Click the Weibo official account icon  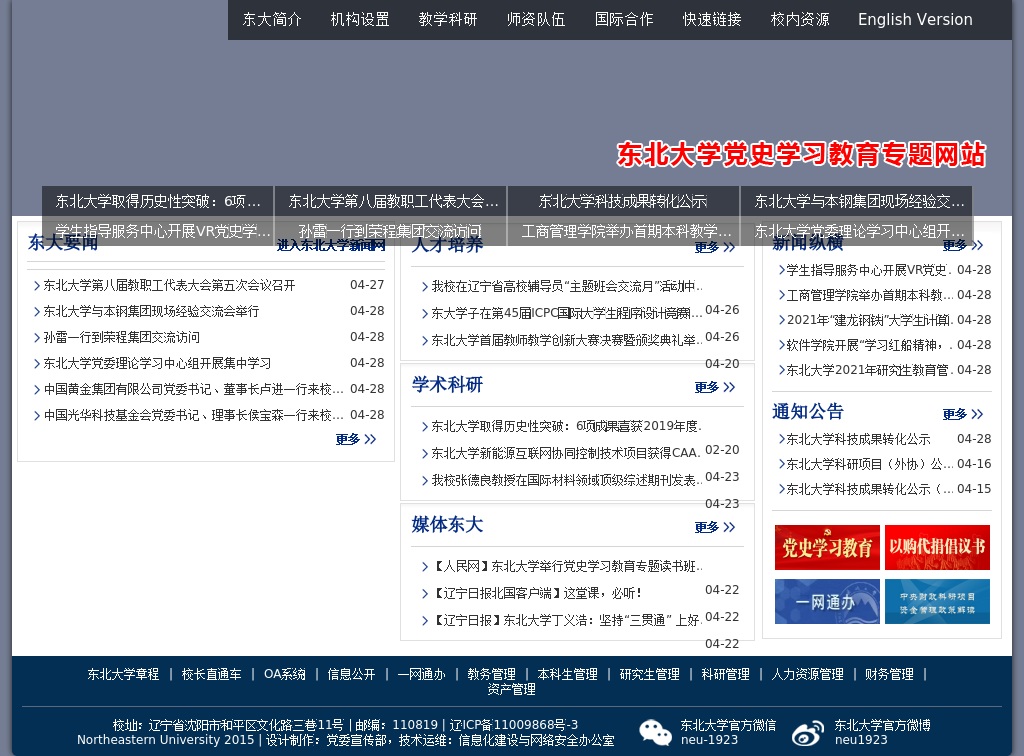click(x=808, y=733)
